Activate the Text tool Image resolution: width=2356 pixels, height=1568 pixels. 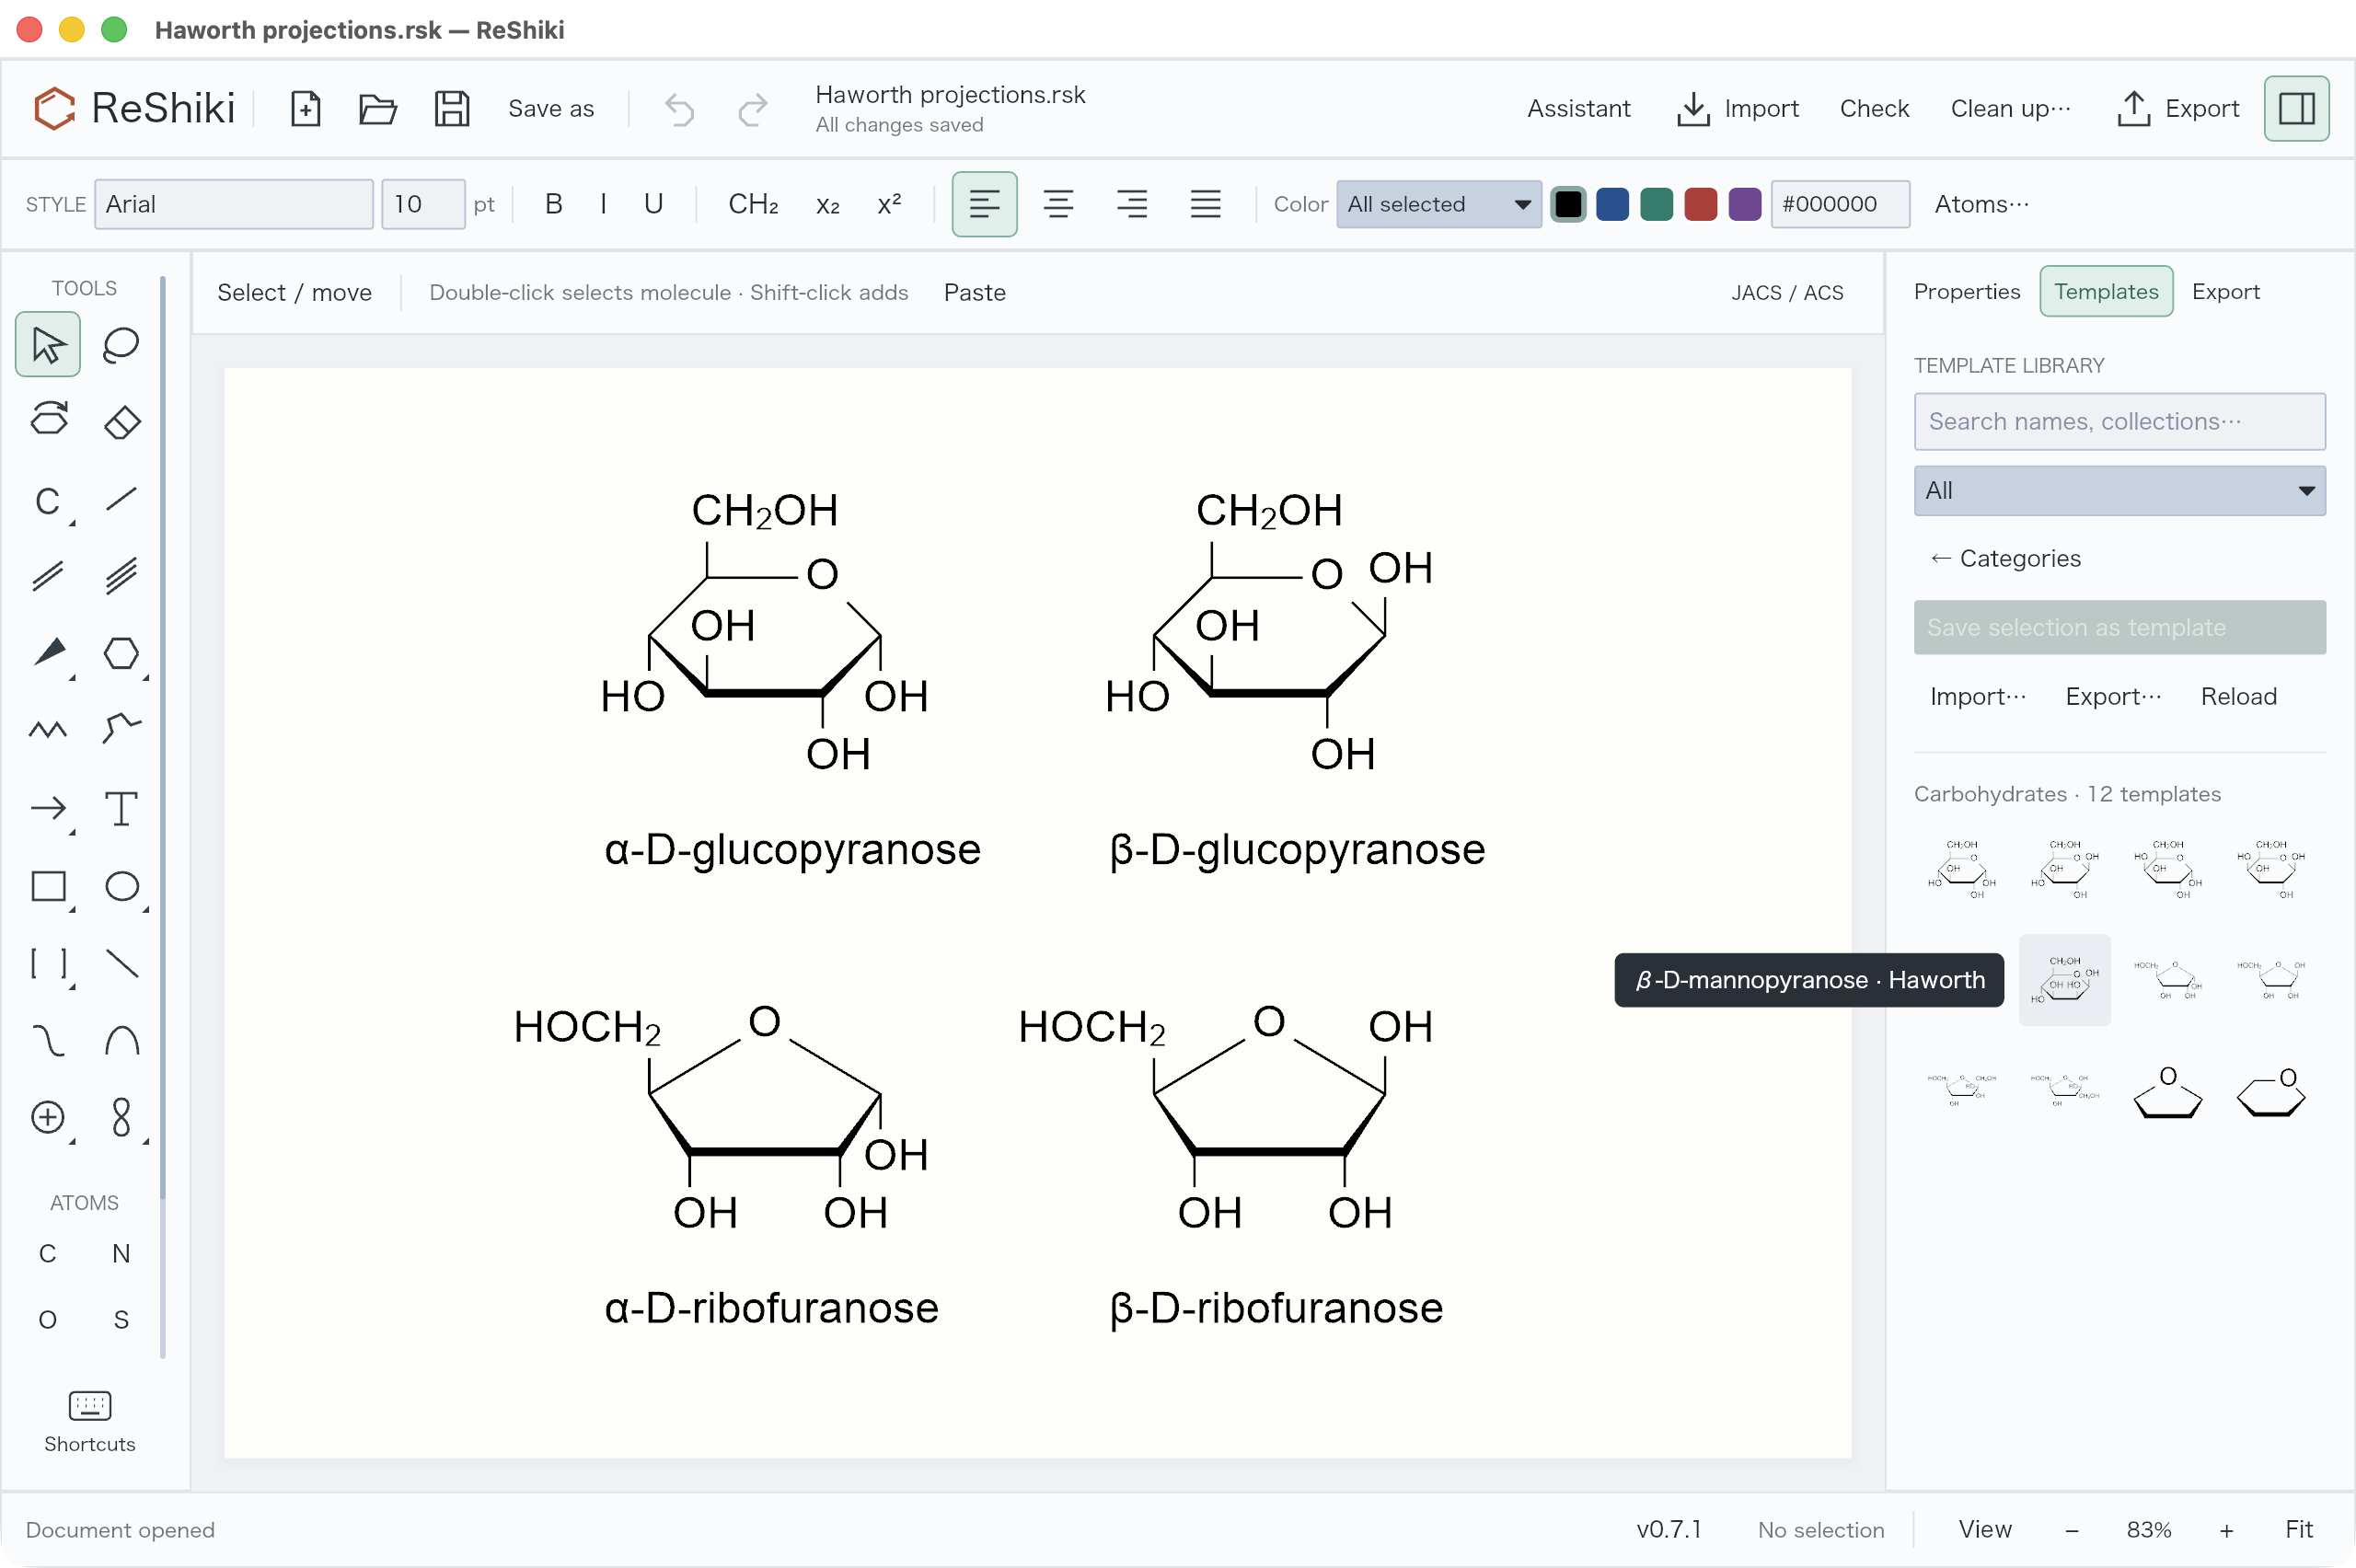pos(121,808)
